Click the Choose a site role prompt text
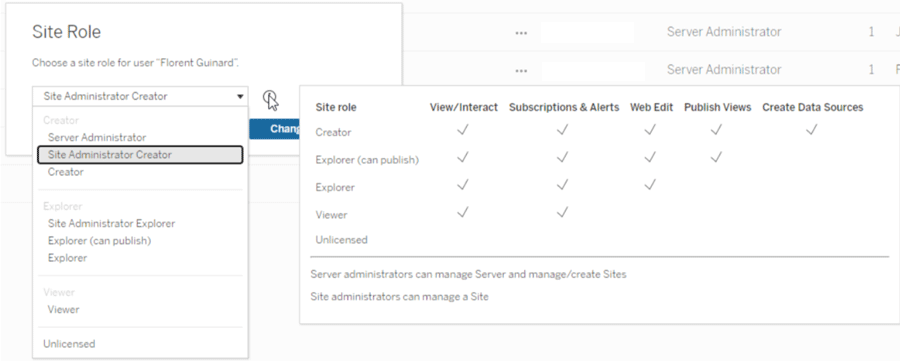 click(135, 63)
